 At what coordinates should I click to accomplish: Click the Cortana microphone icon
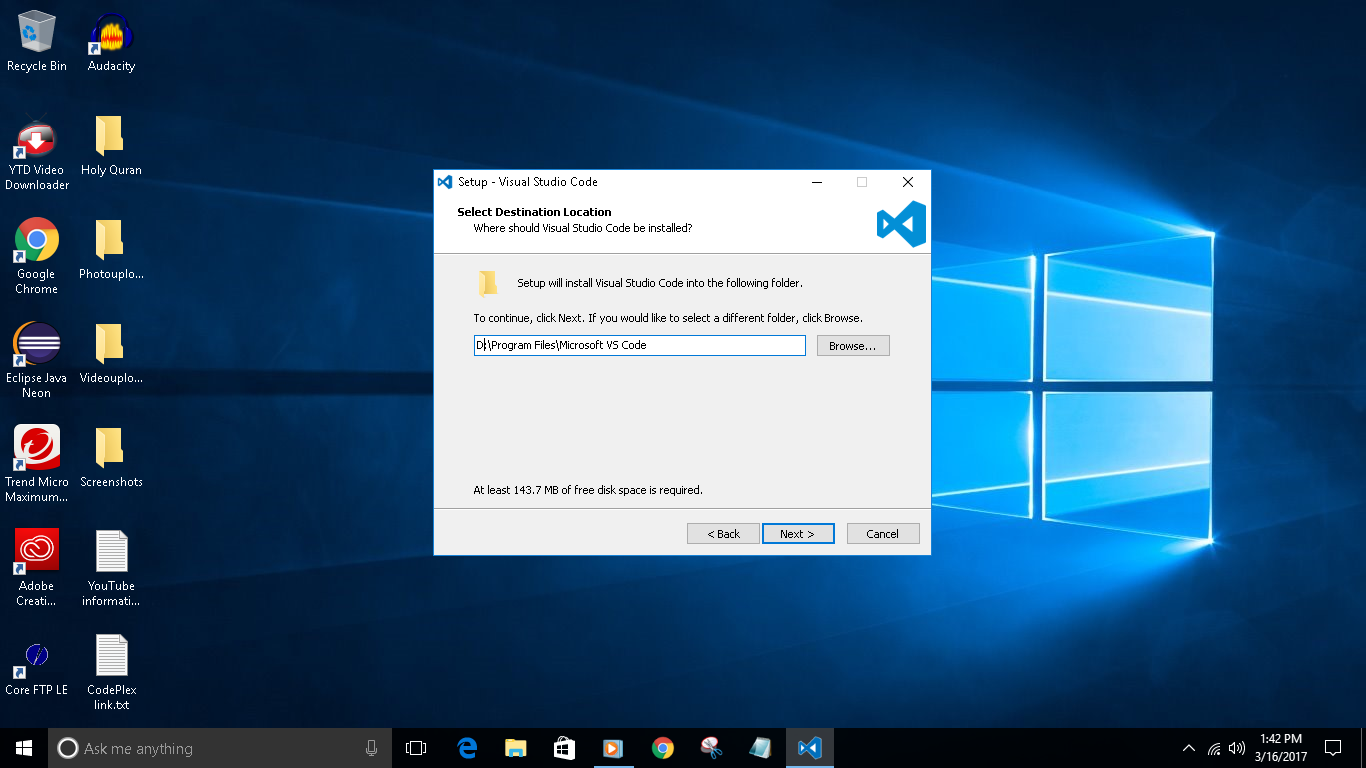tap(372, 748)
